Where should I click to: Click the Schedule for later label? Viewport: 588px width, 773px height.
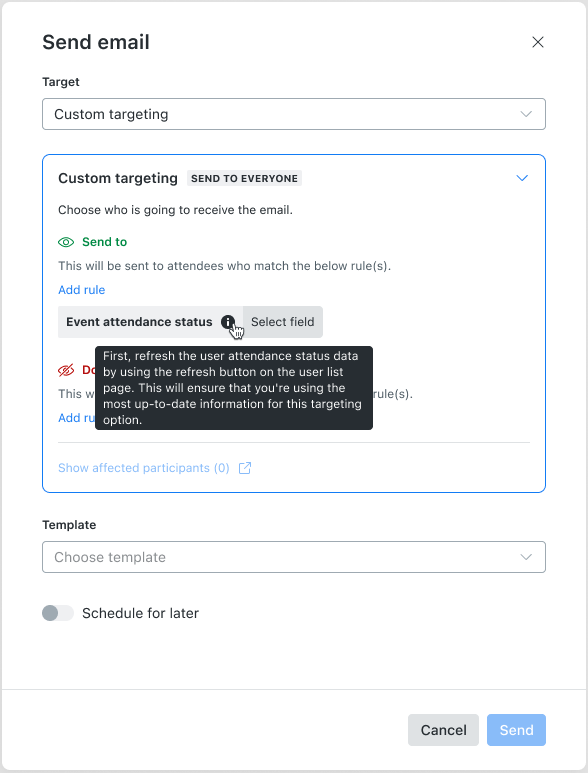coord(140,613)
